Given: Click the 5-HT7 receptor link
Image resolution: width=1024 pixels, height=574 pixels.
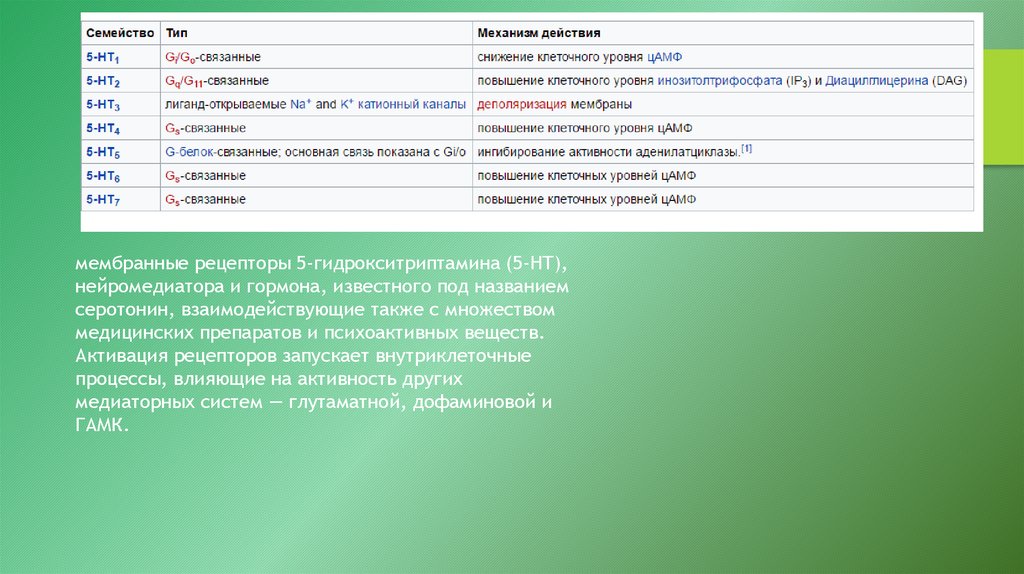Looking at the screenshot, I should click(x=103, y=200).
